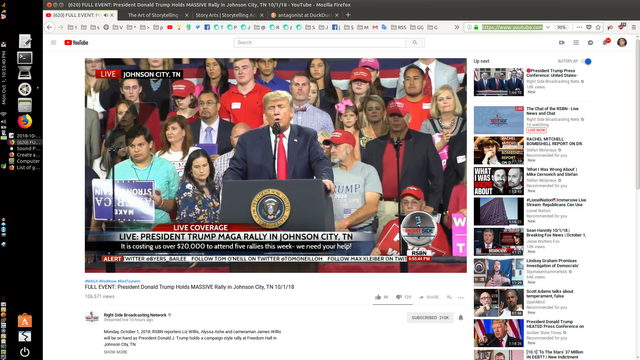Open President Trump Press Conference thumbnail
Screen dimensions: 640x360
click(498, 82)
